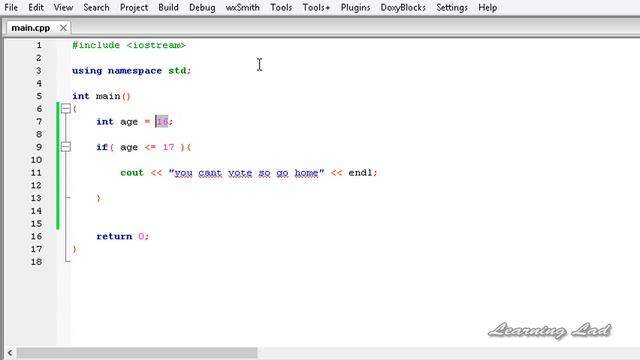
Task: Open the Help menu
Action: [488, 7]
